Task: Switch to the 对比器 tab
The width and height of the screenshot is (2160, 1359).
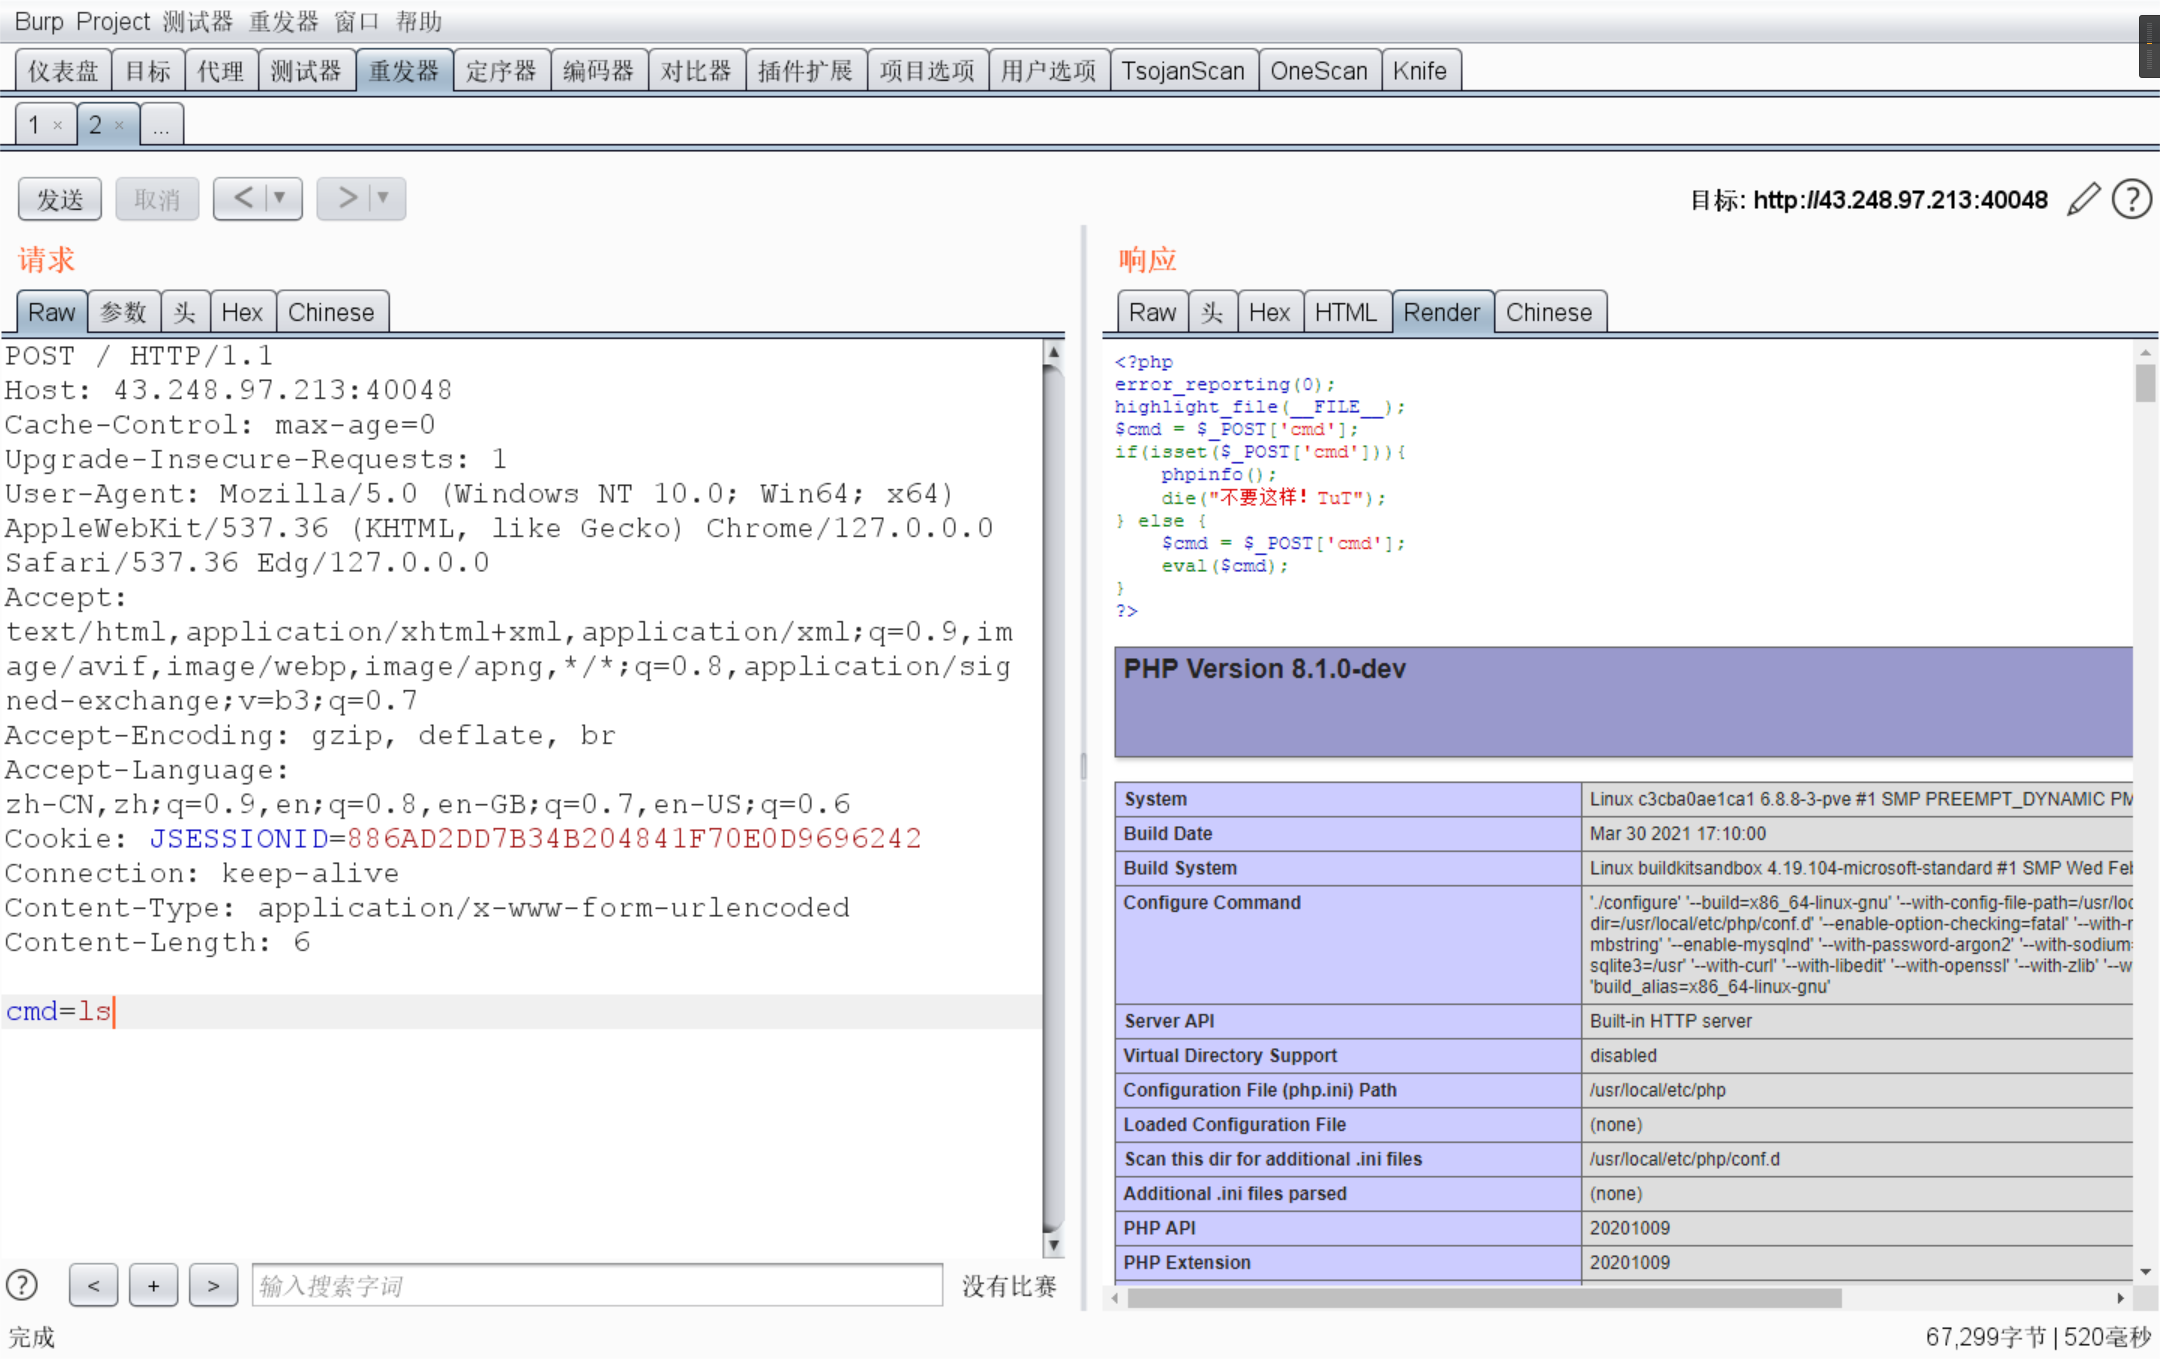Action: [696, 71]
